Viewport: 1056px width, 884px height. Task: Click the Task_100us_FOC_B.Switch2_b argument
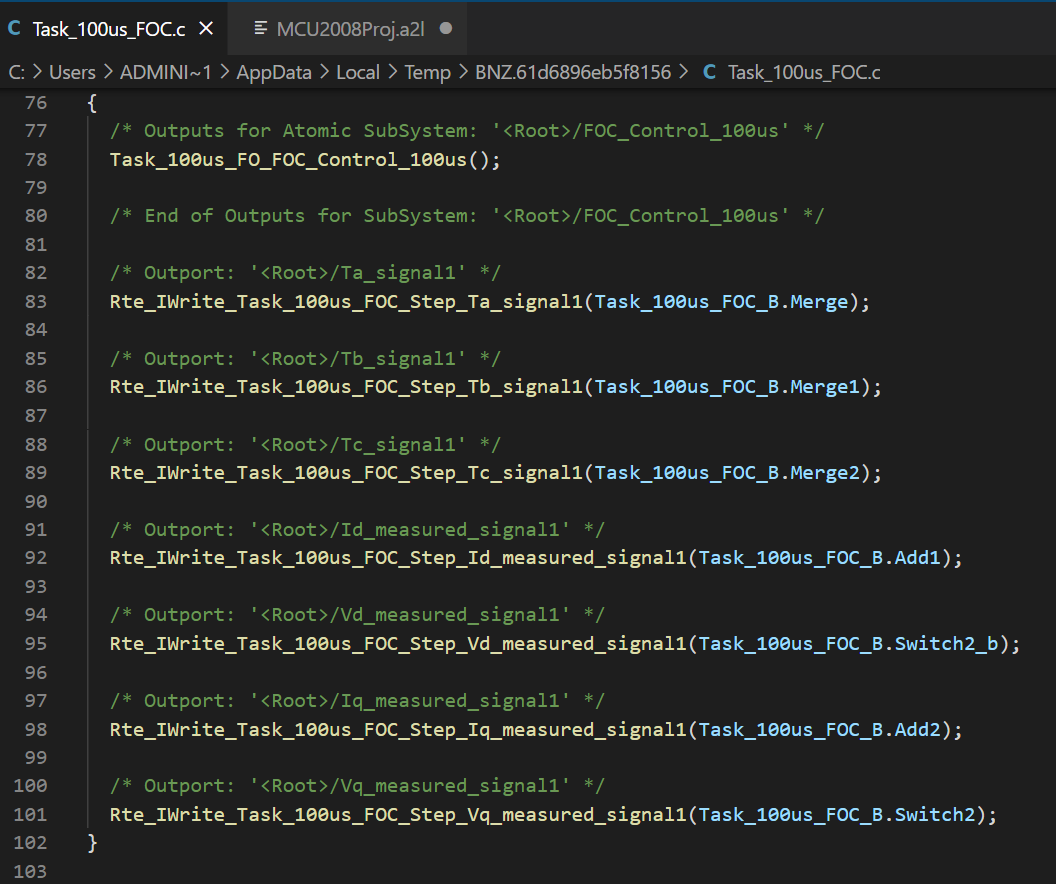[x=849, y=644]
